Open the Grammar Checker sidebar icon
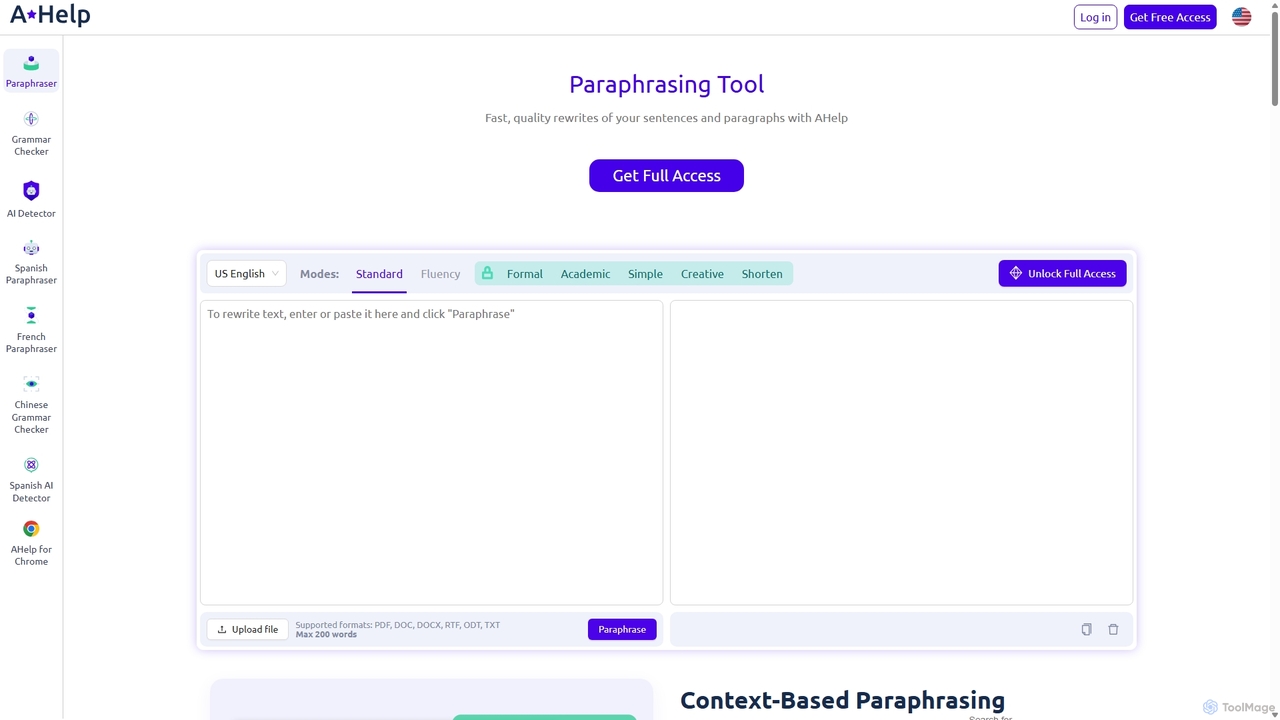 31,119
